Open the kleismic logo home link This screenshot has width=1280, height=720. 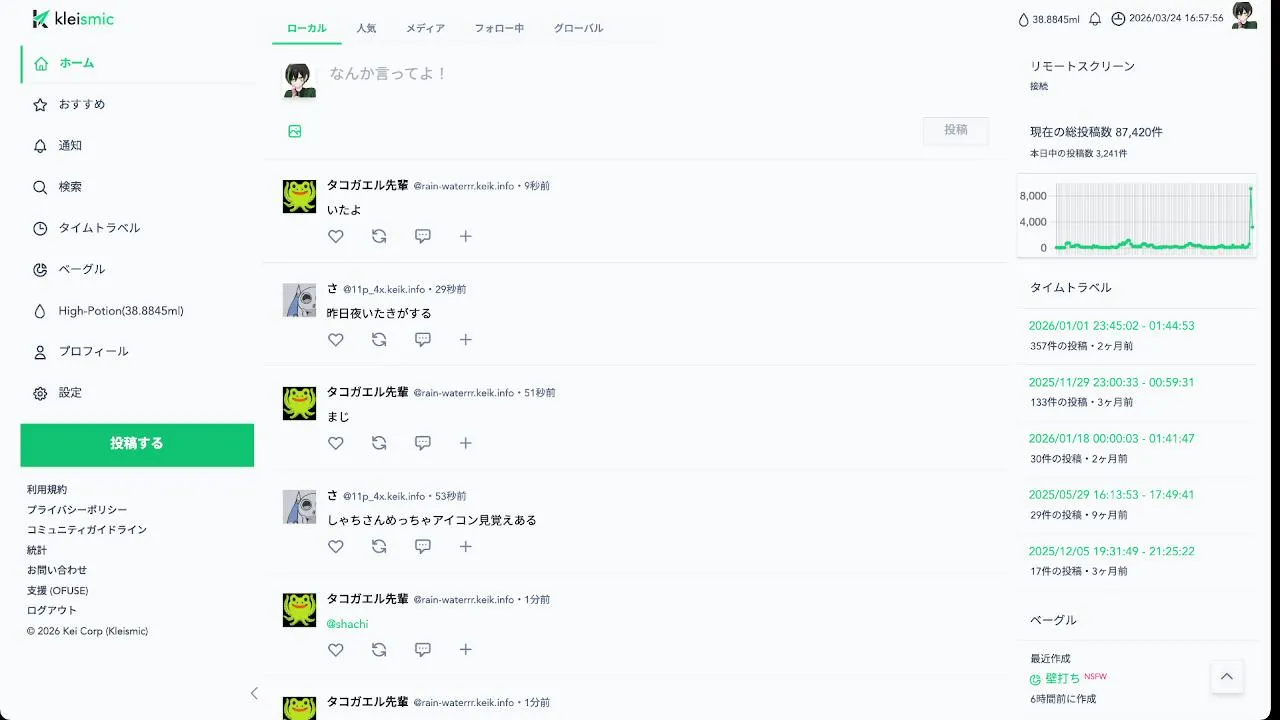(73, 19)
